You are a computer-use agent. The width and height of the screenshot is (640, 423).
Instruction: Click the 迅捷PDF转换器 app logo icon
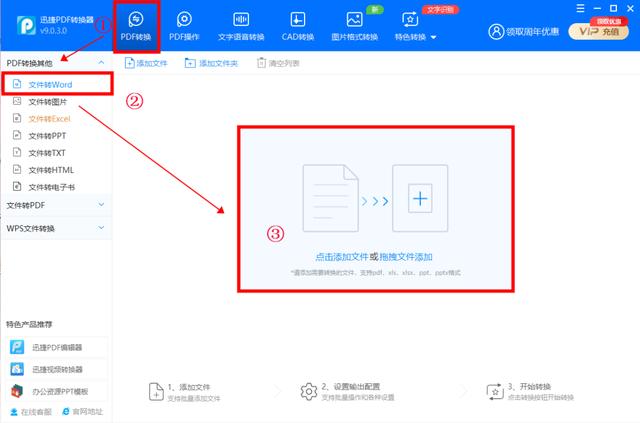coord(27,25)
